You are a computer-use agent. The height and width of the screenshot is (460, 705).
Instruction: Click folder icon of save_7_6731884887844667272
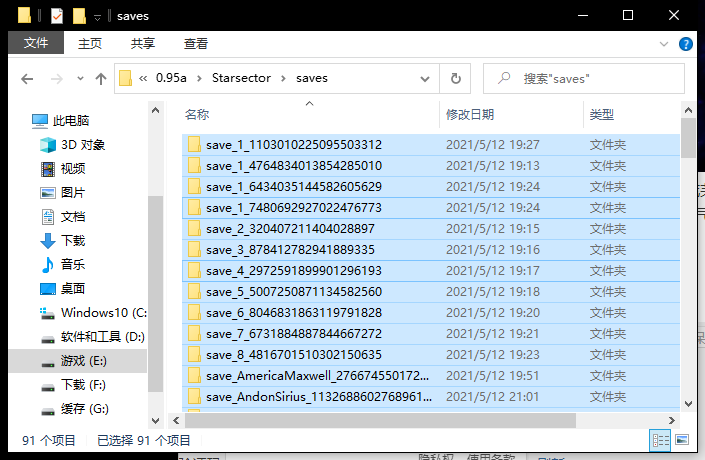194,334
